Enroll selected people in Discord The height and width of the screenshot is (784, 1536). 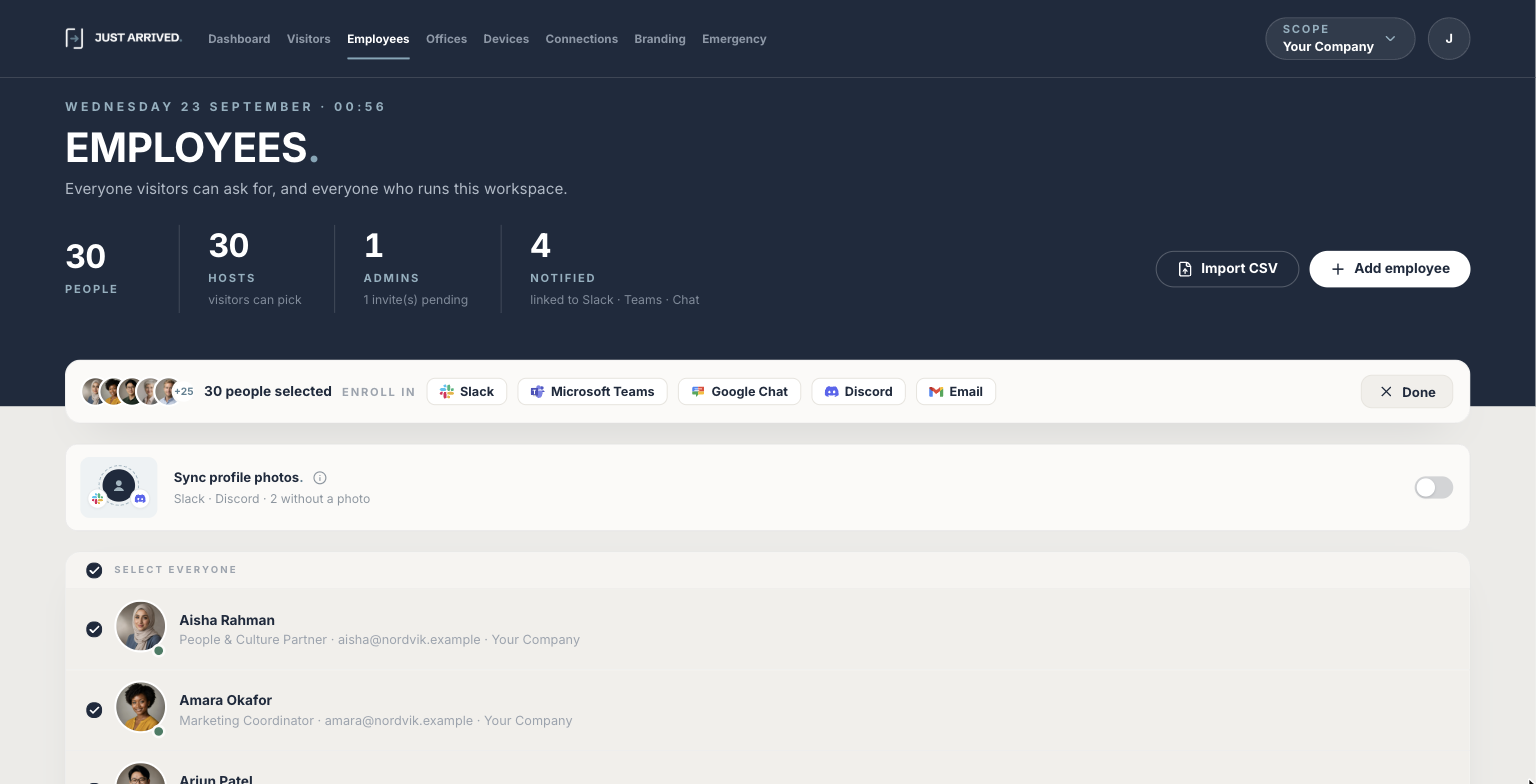click(859, 392)
